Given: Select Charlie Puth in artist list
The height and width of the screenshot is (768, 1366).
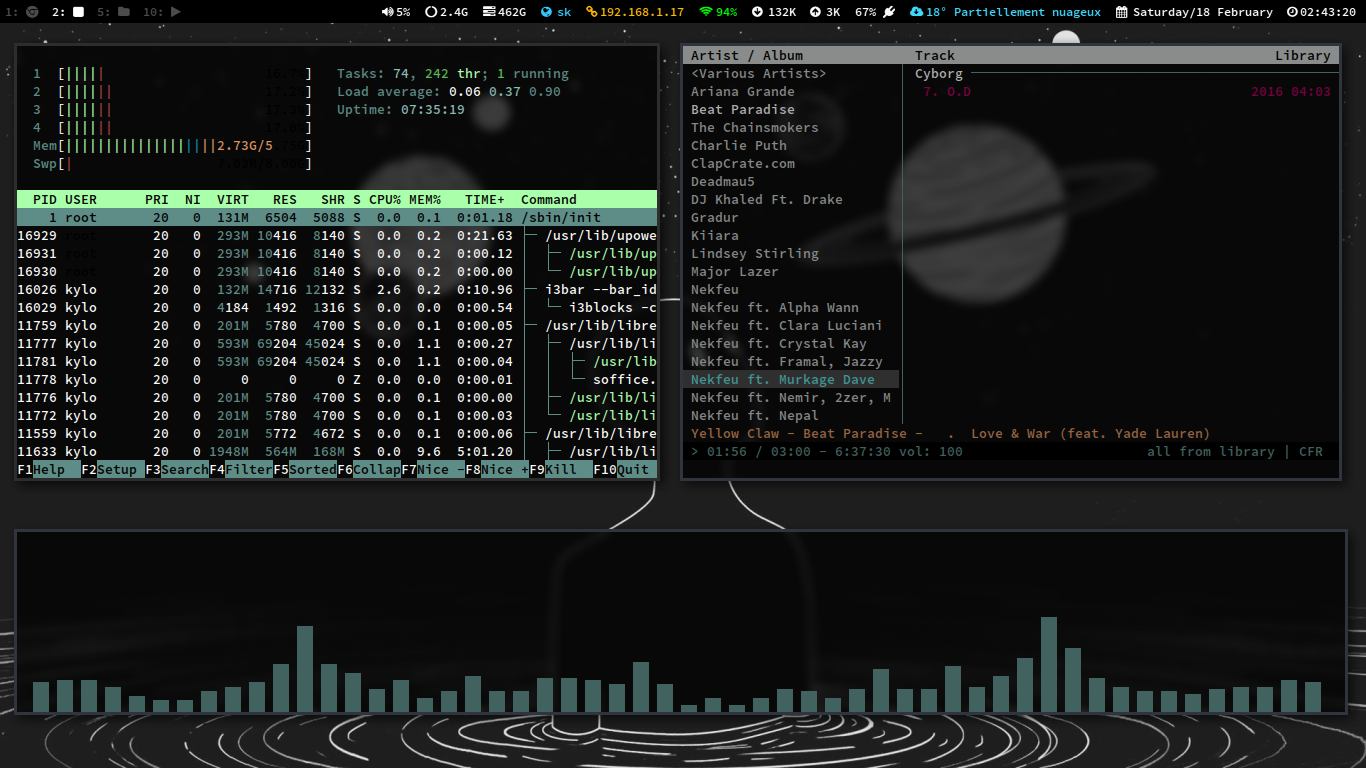Looking at the screenshot, I should coord(739,145).
